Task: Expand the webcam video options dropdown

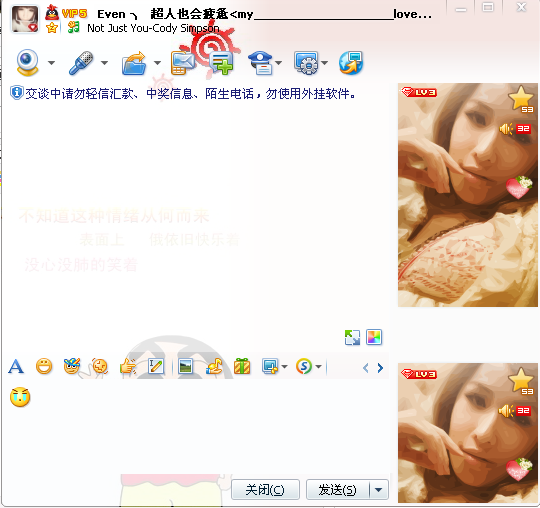Action: tap(51, 63)
